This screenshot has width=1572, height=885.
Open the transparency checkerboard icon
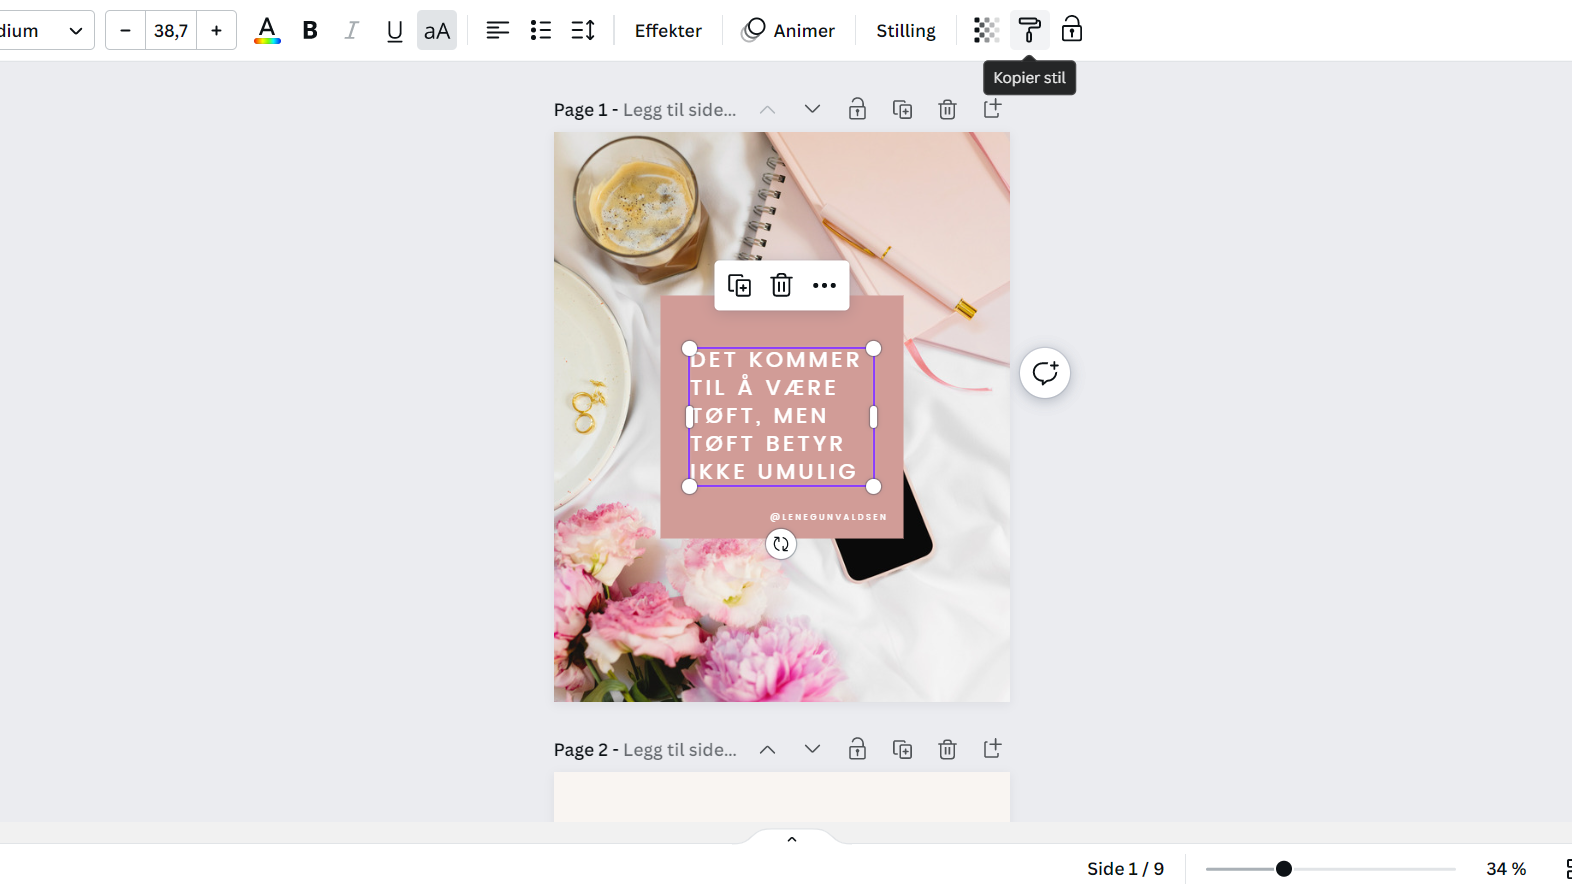pos(986,30)
